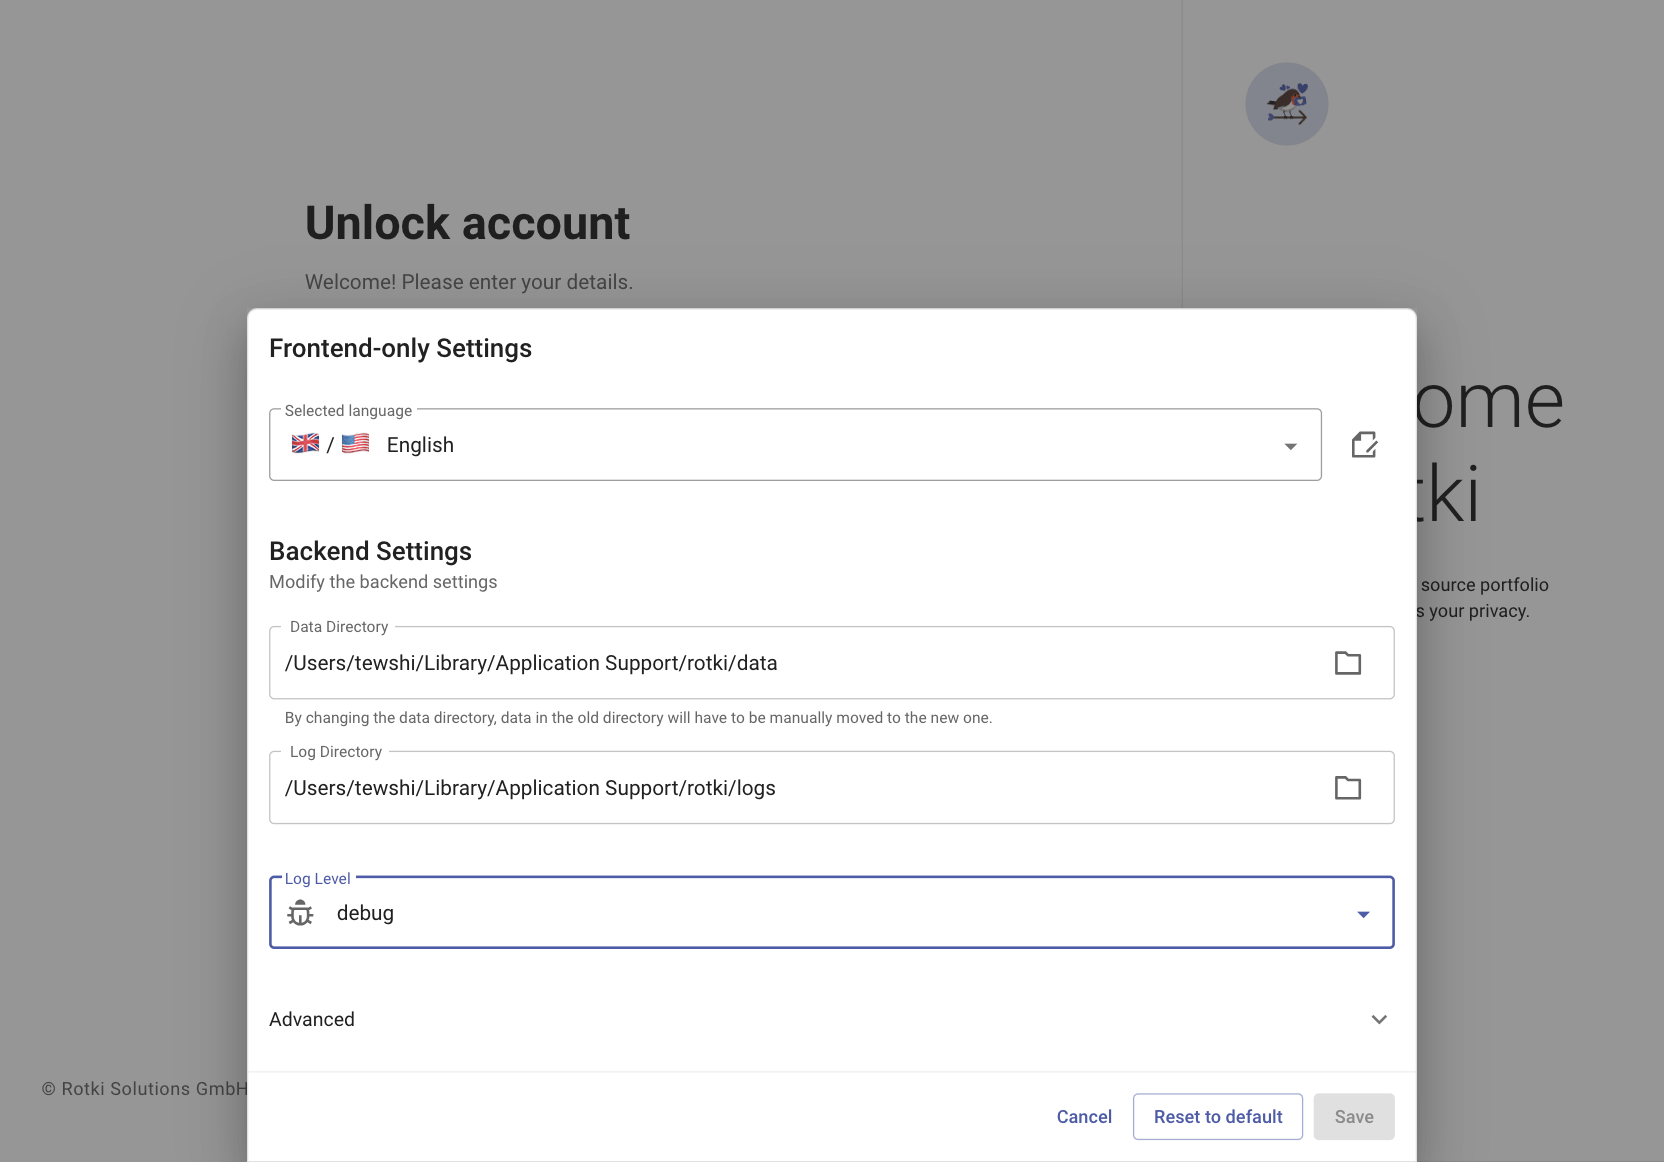Click the edit translations icon beside the language selector
Image resolution: width=1664 pixels, height=1162 pixels.
[x=1365, y=444]
